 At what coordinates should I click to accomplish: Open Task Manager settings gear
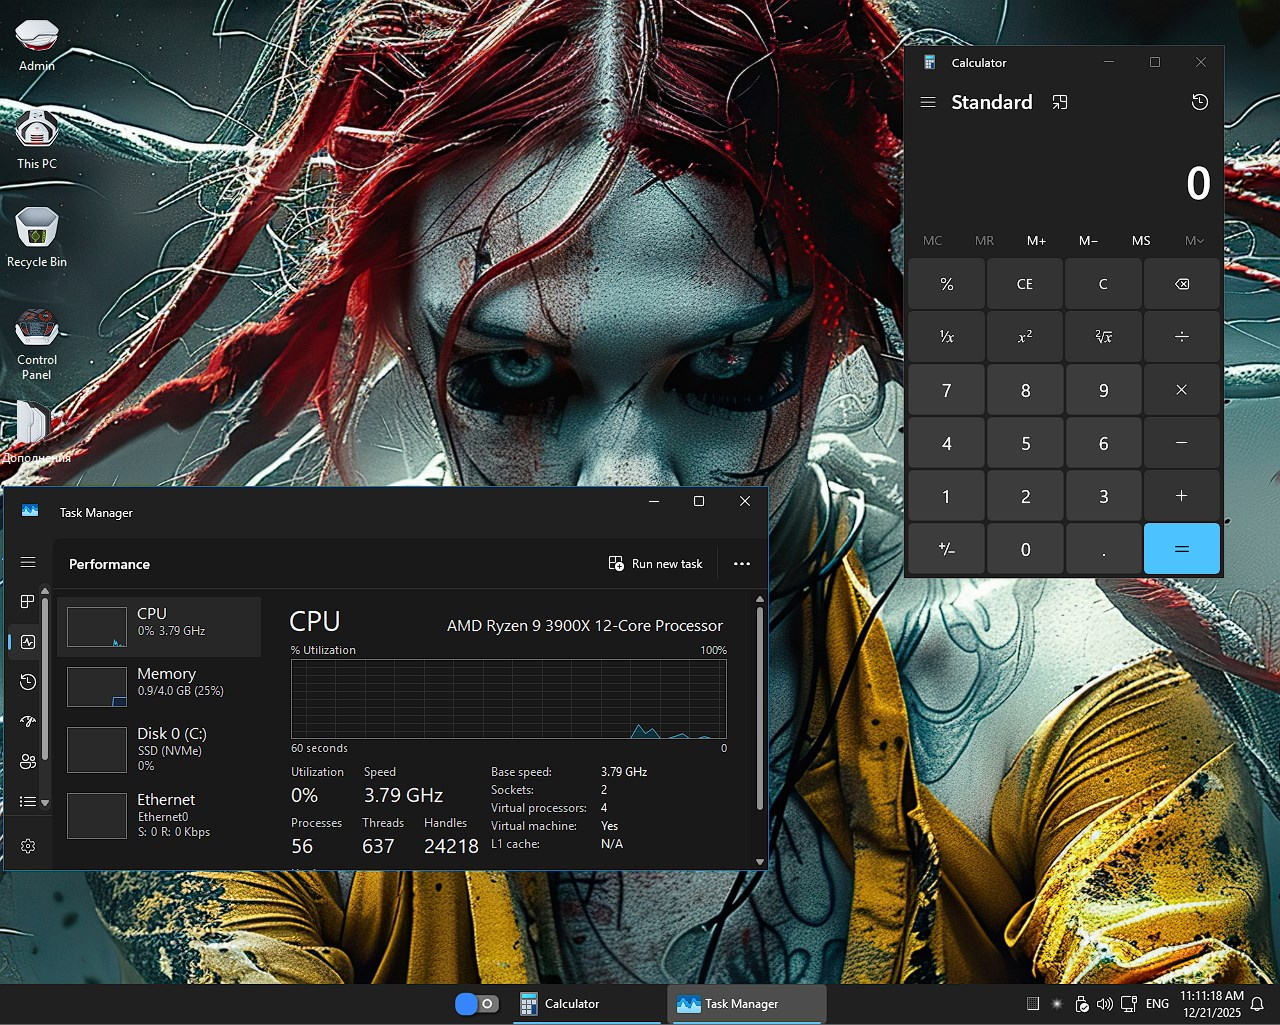[x=28, y=846]
